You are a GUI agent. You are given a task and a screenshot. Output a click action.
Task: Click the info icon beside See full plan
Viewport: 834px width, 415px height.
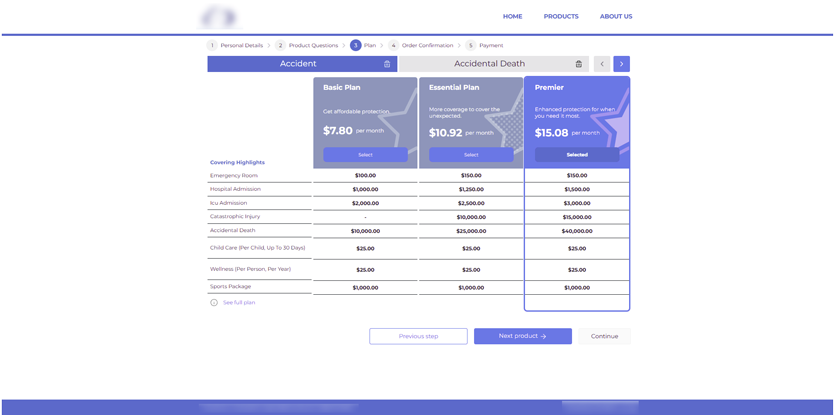(214, 302)
